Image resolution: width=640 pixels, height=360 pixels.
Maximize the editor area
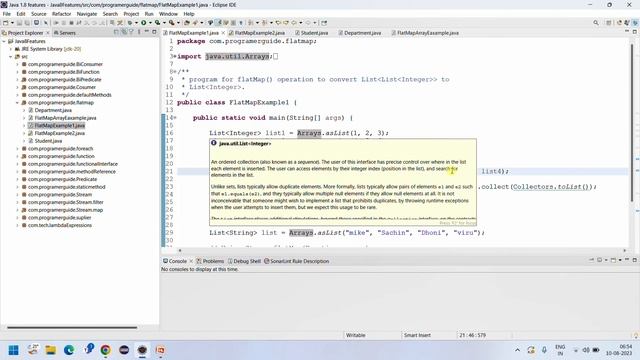pyautogui.click(x=635, y=31)
